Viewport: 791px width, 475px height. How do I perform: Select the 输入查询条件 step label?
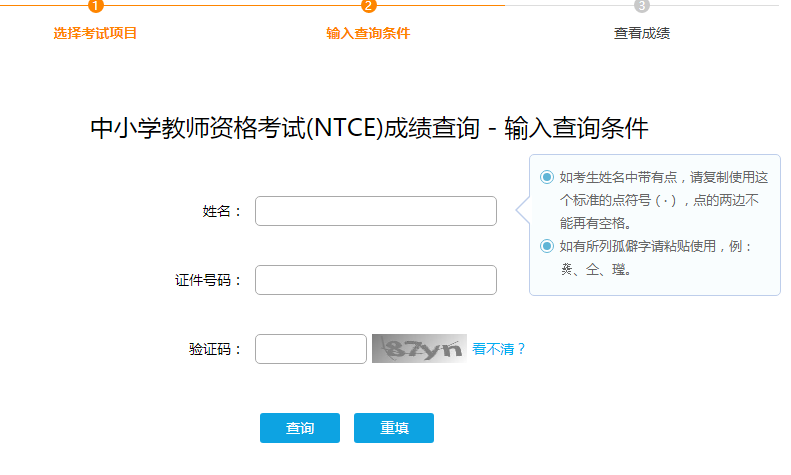click(368, 33)
